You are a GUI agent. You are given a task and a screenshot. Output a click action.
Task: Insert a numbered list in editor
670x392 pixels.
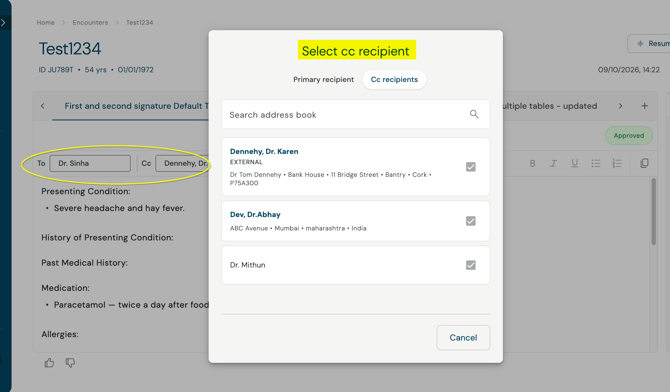click(x=617, y=163)
